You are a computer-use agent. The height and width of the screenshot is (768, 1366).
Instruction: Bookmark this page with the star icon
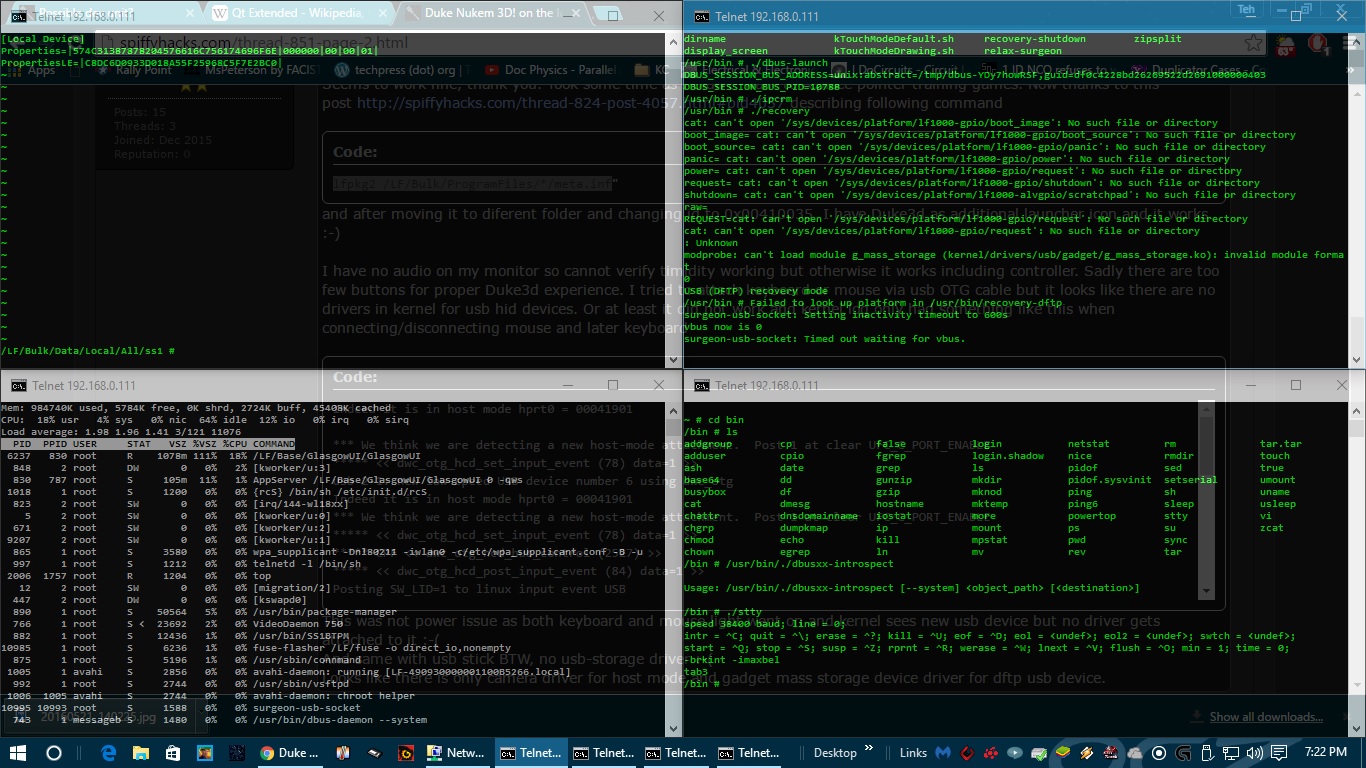(x=1254, y=43)
